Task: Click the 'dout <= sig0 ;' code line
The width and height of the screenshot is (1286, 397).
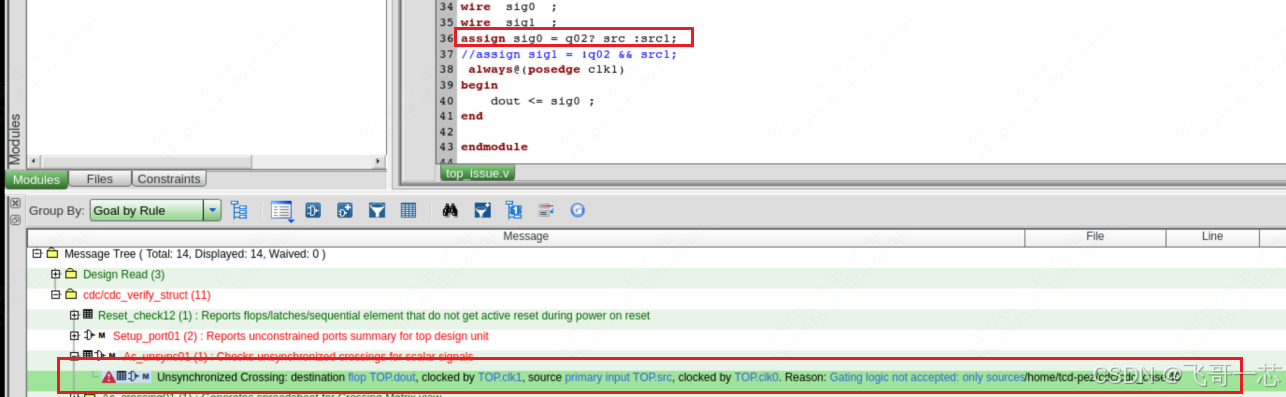Action: (x=542, y=101)
